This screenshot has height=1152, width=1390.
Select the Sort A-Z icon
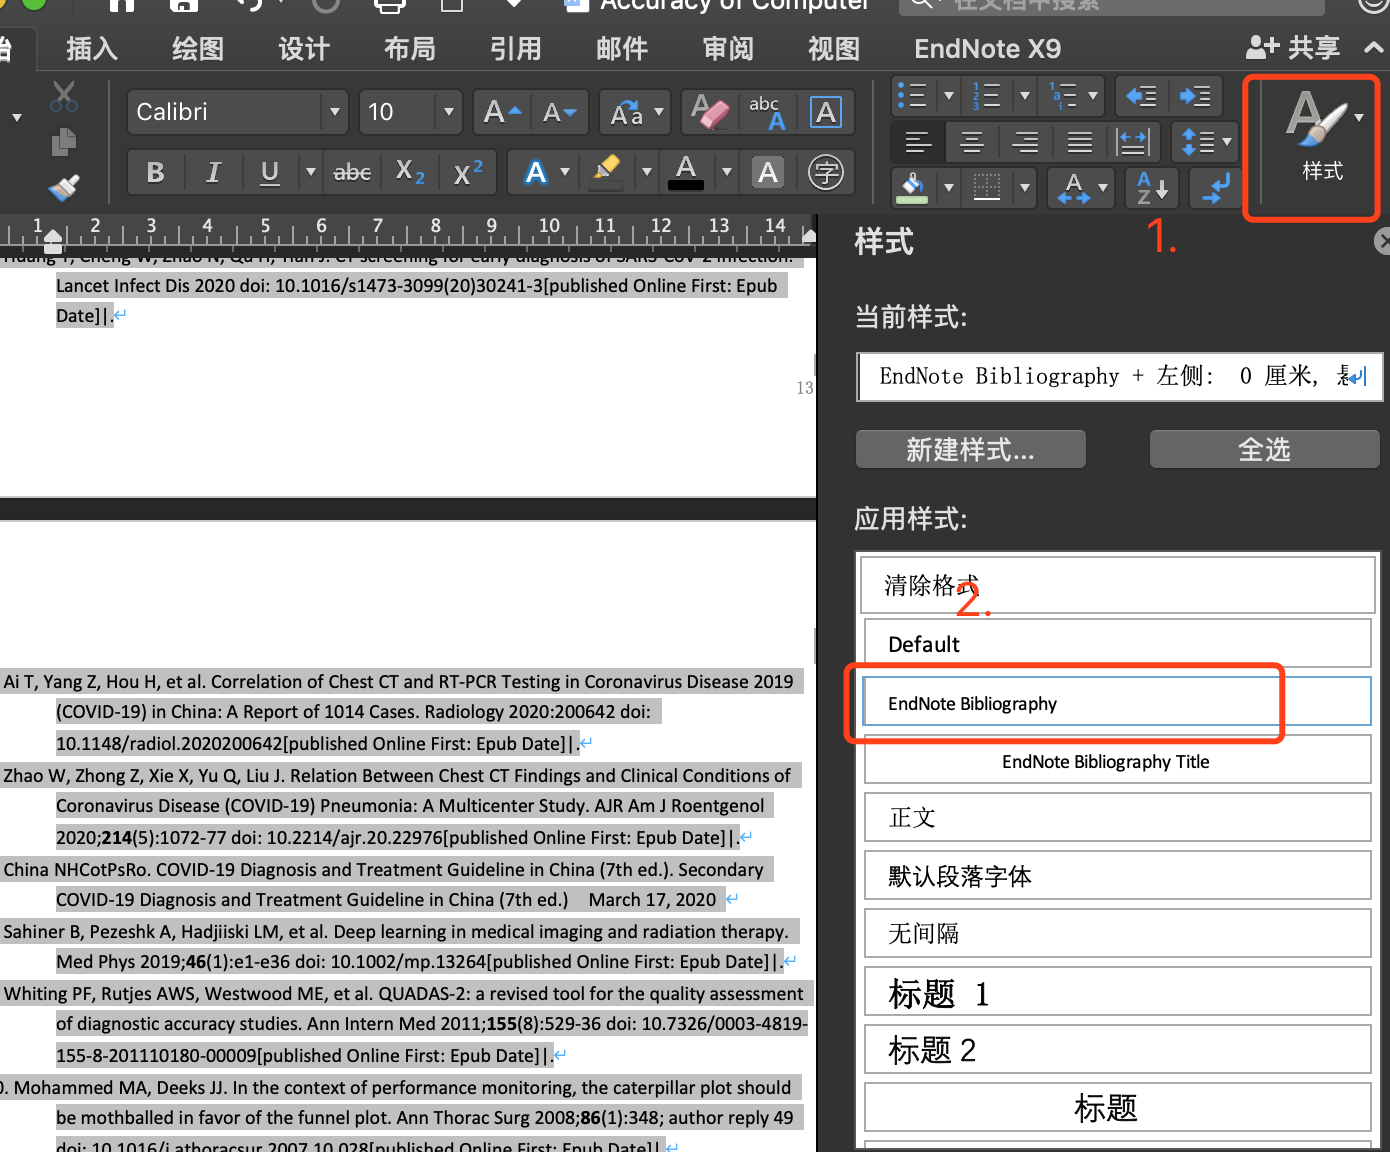(1151, 188)
